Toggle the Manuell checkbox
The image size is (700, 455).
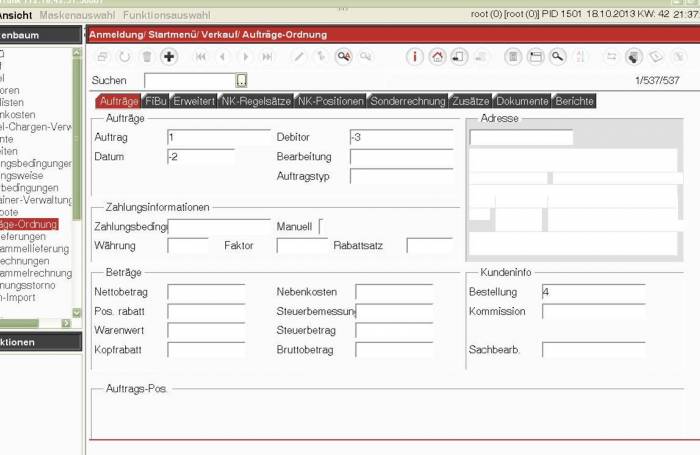point(322,227)
